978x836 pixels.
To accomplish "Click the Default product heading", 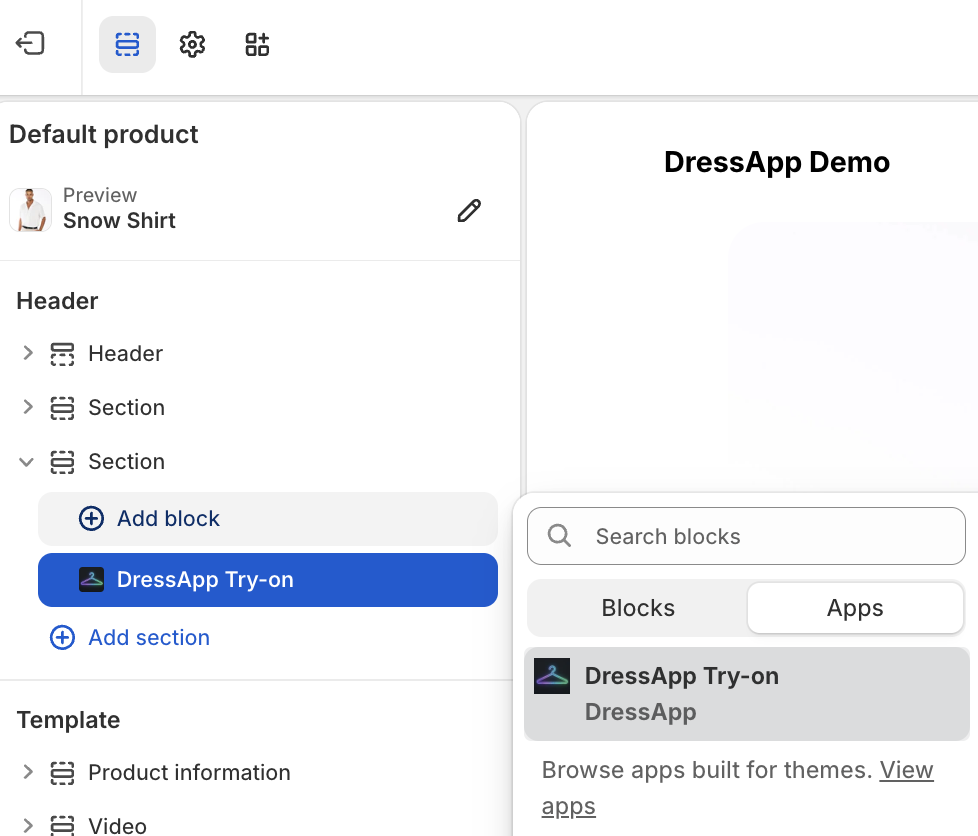I will click(x=104, y=134).
